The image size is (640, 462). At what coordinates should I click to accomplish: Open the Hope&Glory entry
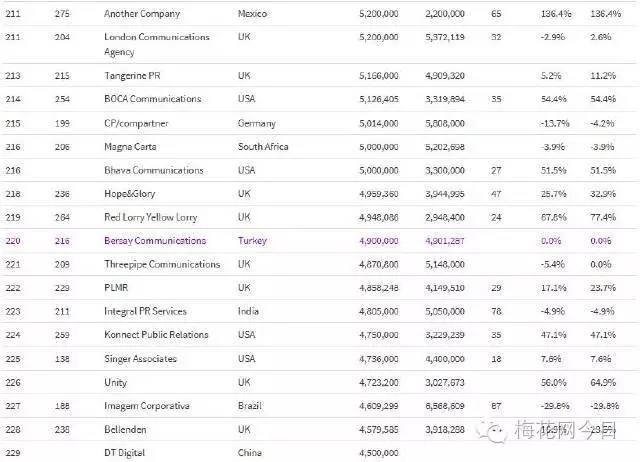(x=130, y=194)
